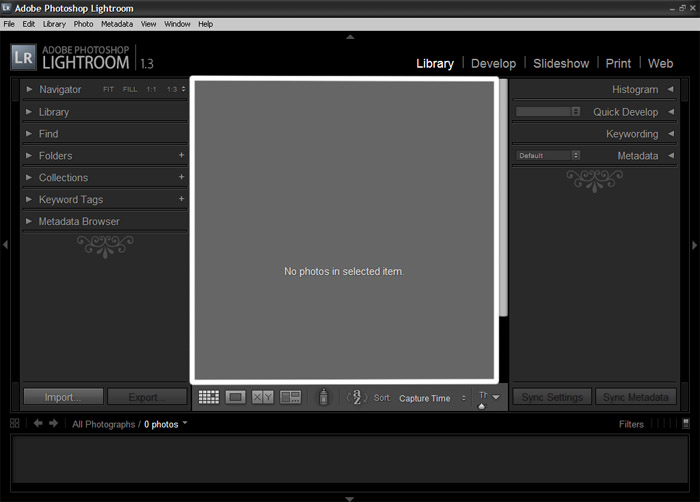The image size is (700, 502).
Task: Open the Metadata menu
Action: pos(117,24)
